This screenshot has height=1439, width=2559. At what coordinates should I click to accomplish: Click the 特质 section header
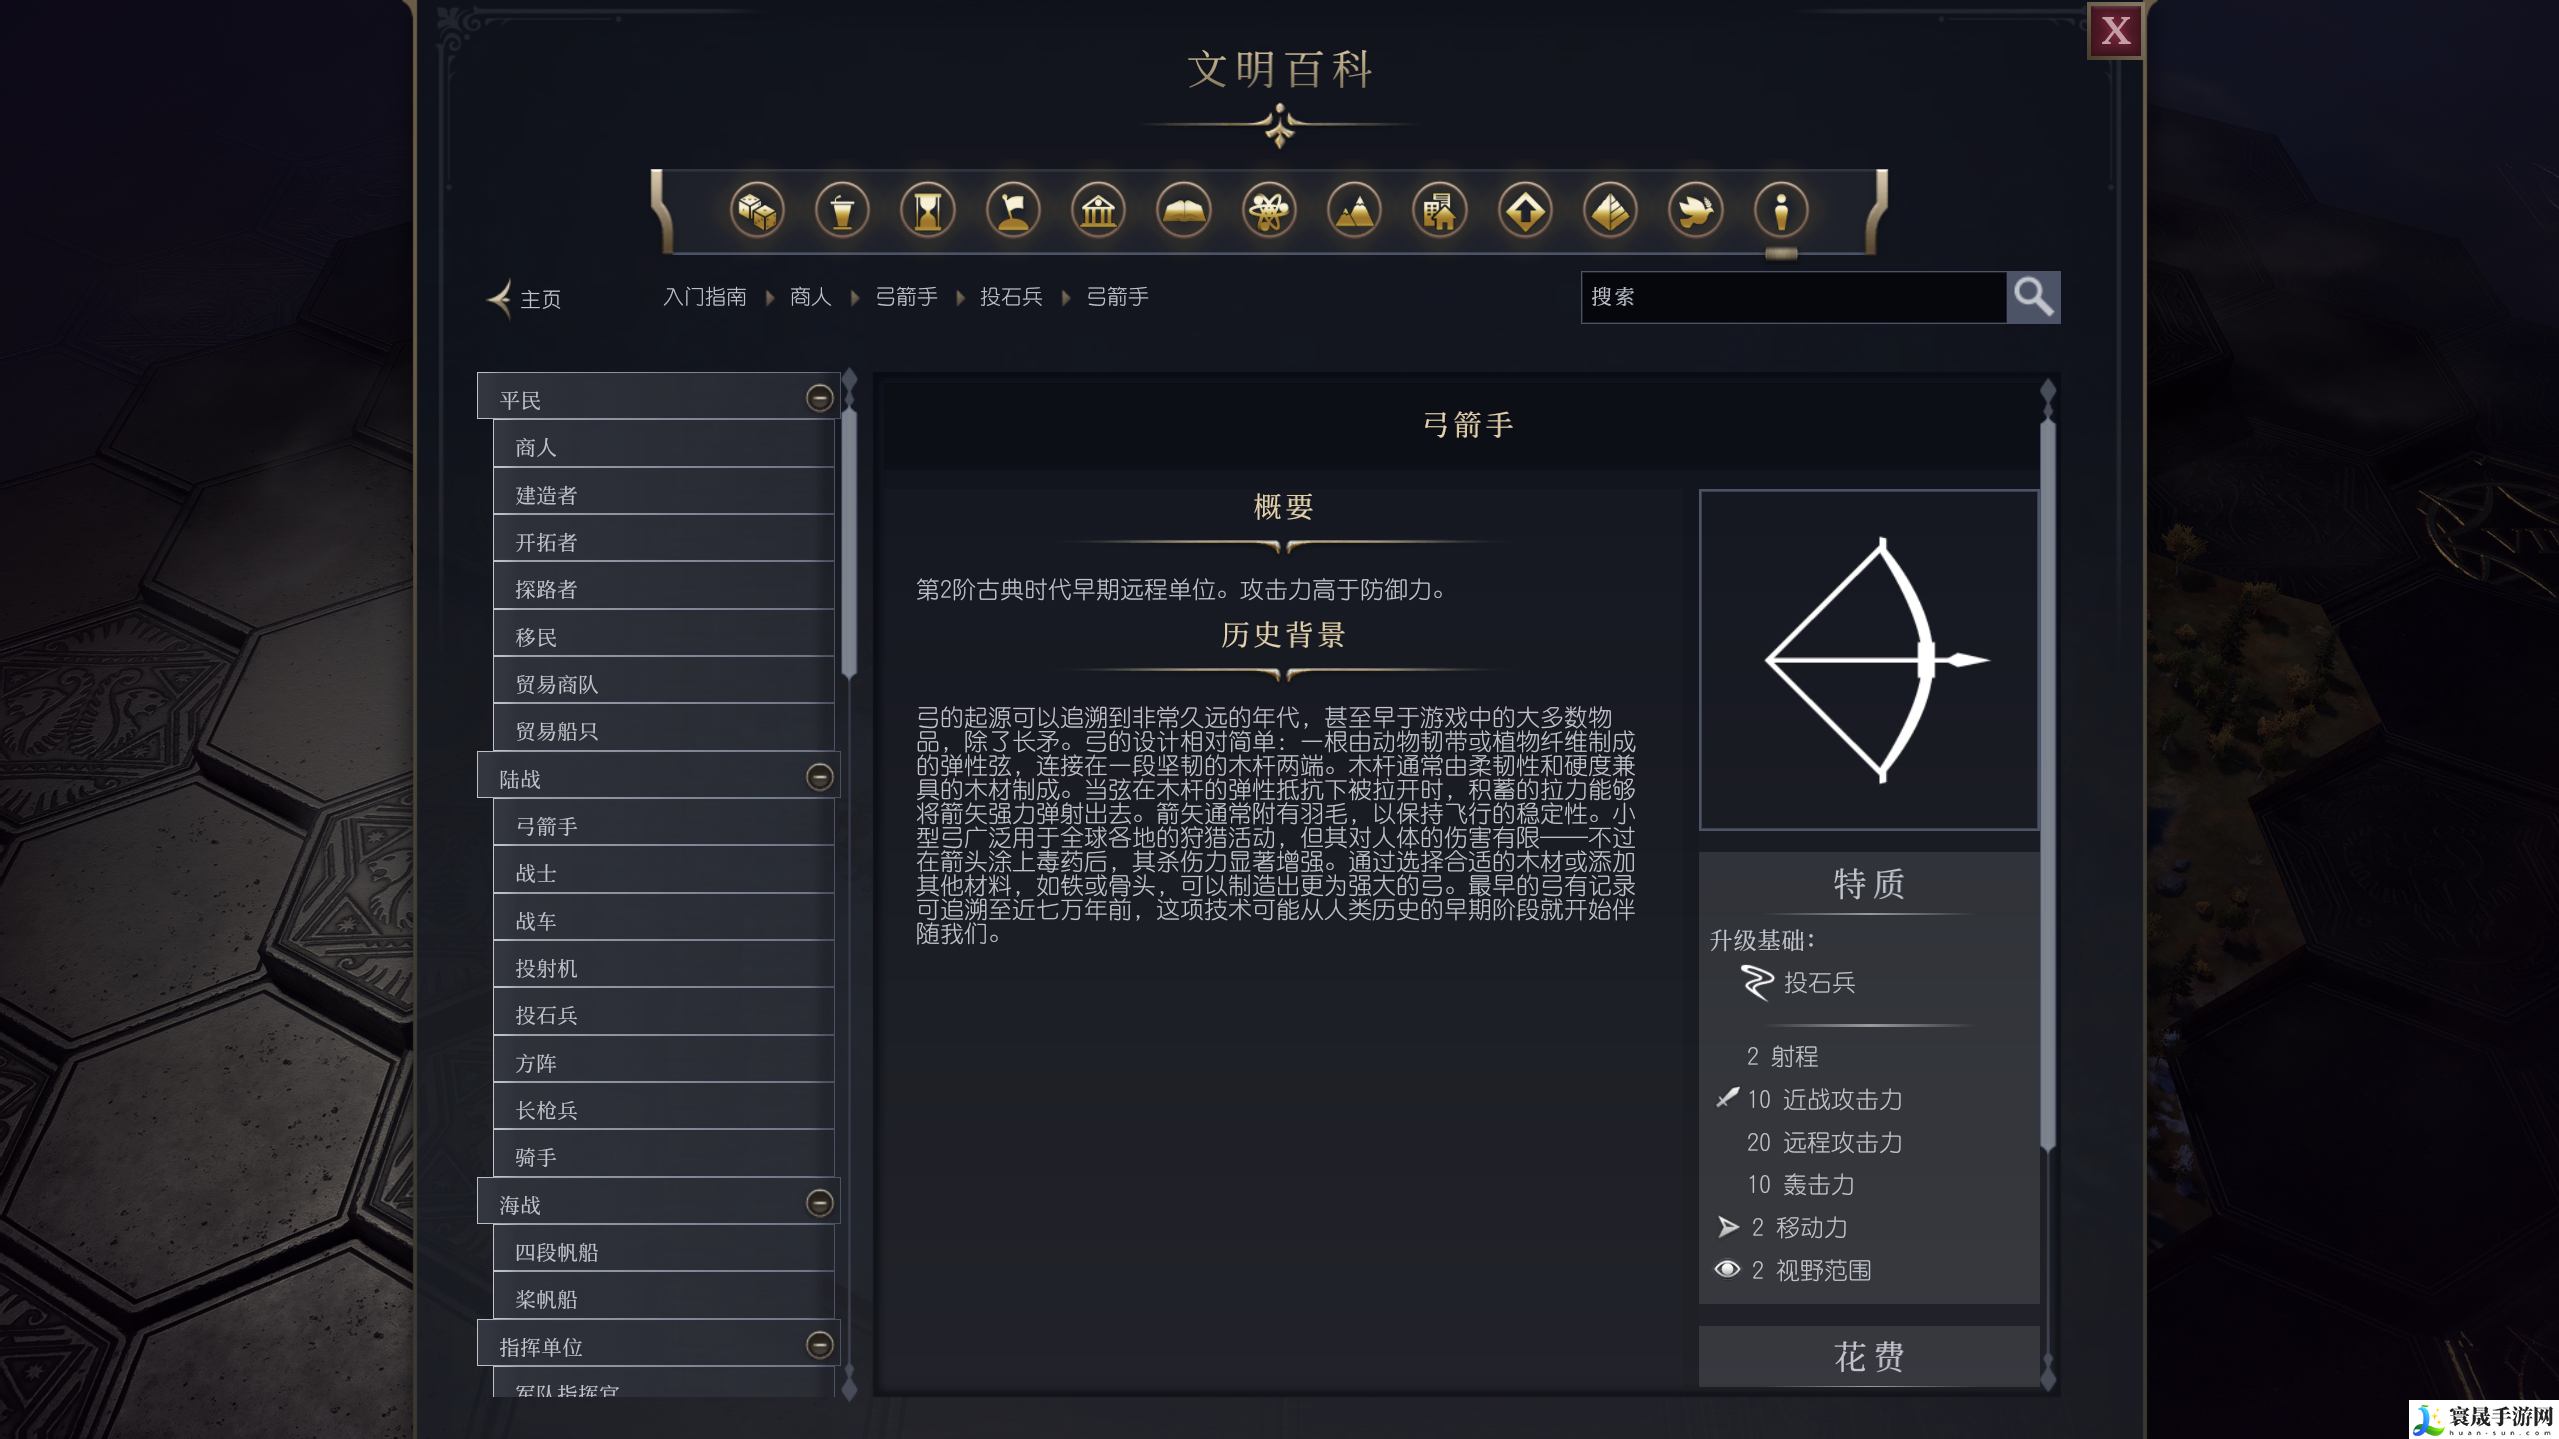click(x=1868, y=883)
